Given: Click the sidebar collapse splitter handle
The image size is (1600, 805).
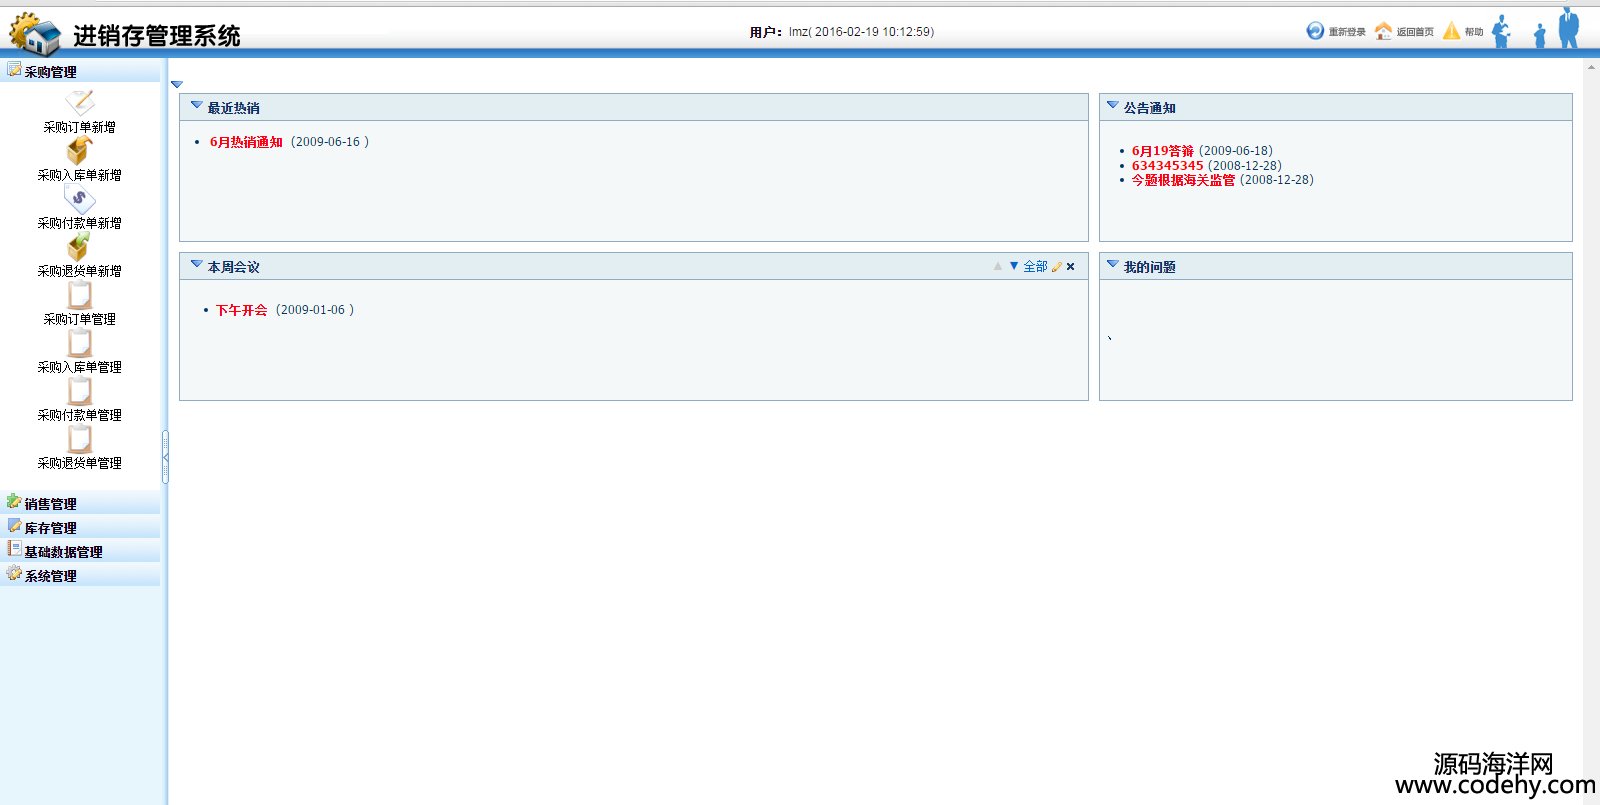Looking at the screenshot, I should (x=165, y=457).
